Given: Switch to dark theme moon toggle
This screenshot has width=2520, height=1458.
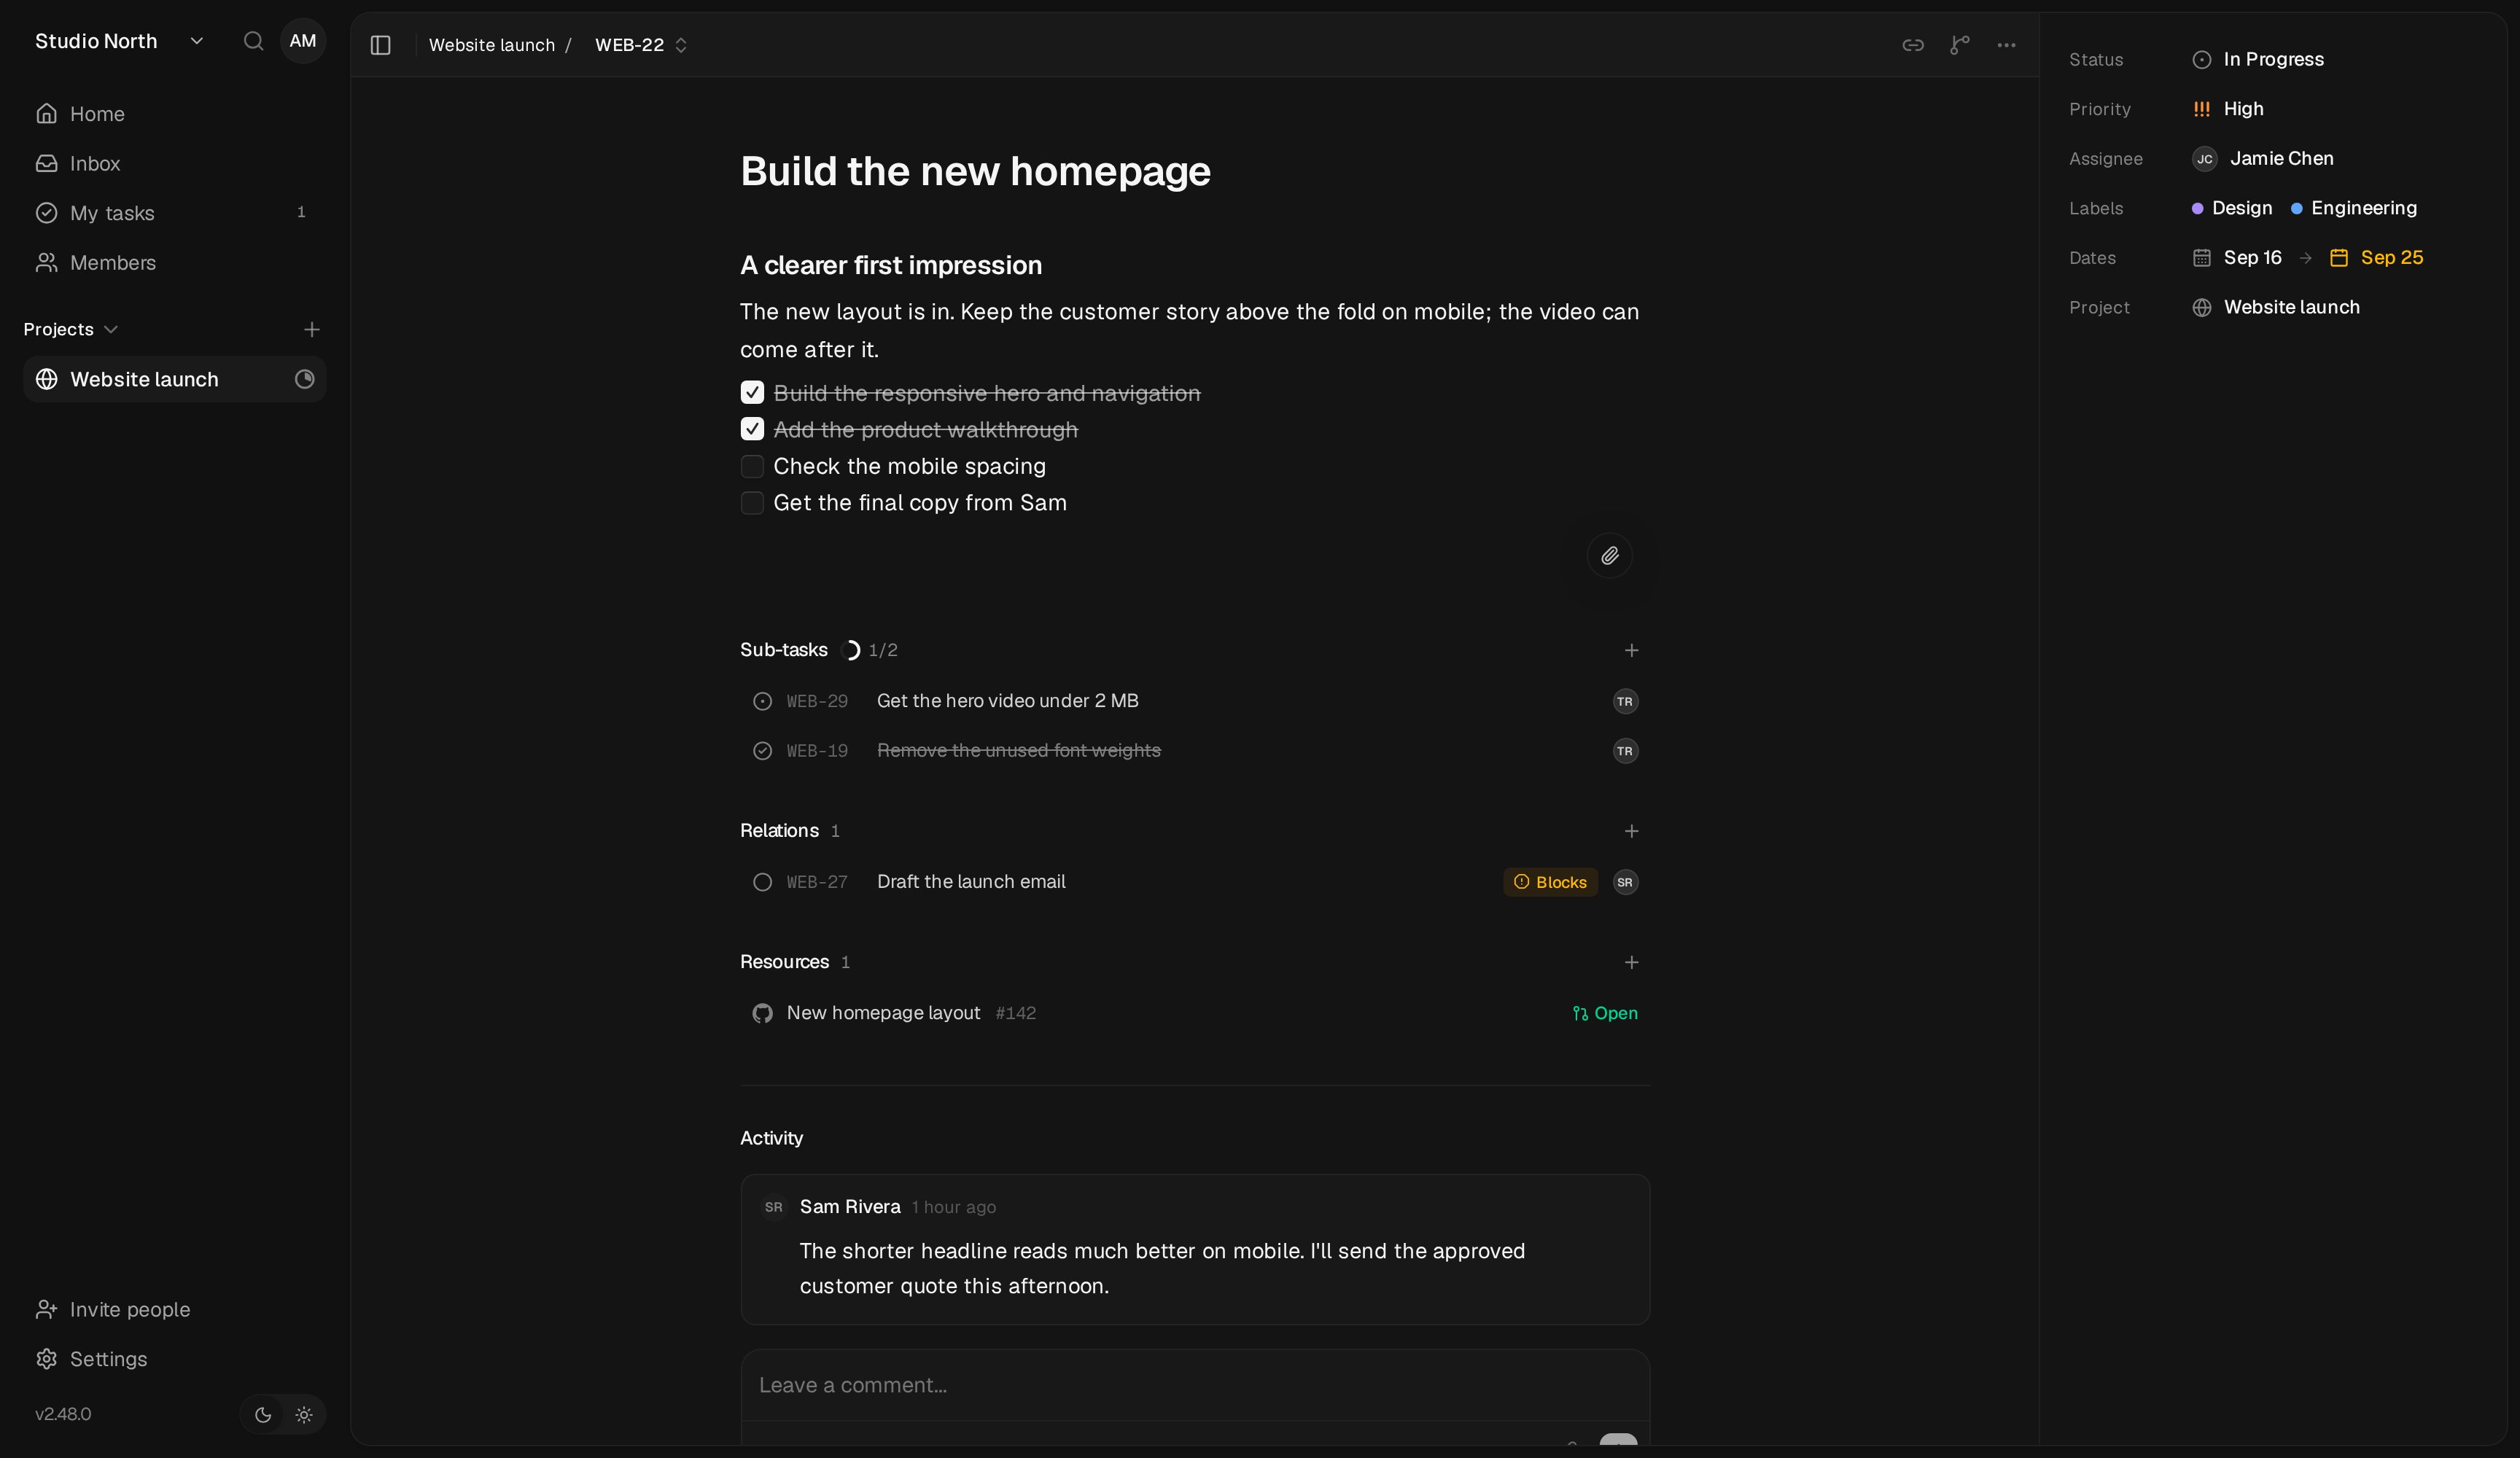Looking at the screenshot, I should 263,1414.
